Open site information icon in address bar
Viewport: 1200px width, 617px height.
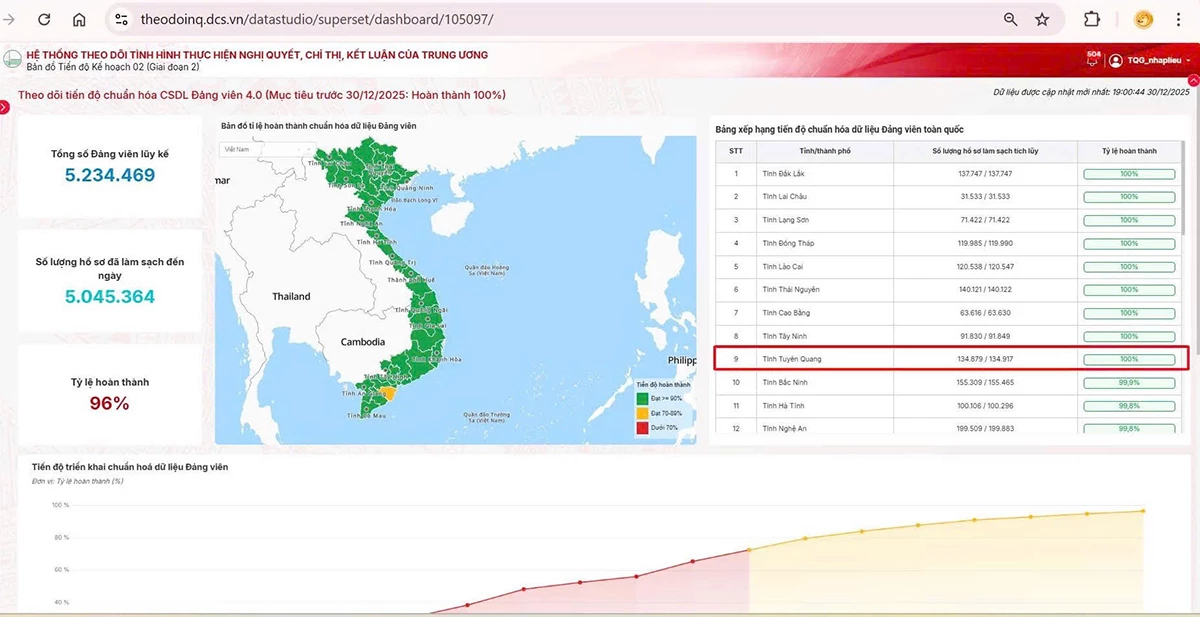tap(122, 19)
